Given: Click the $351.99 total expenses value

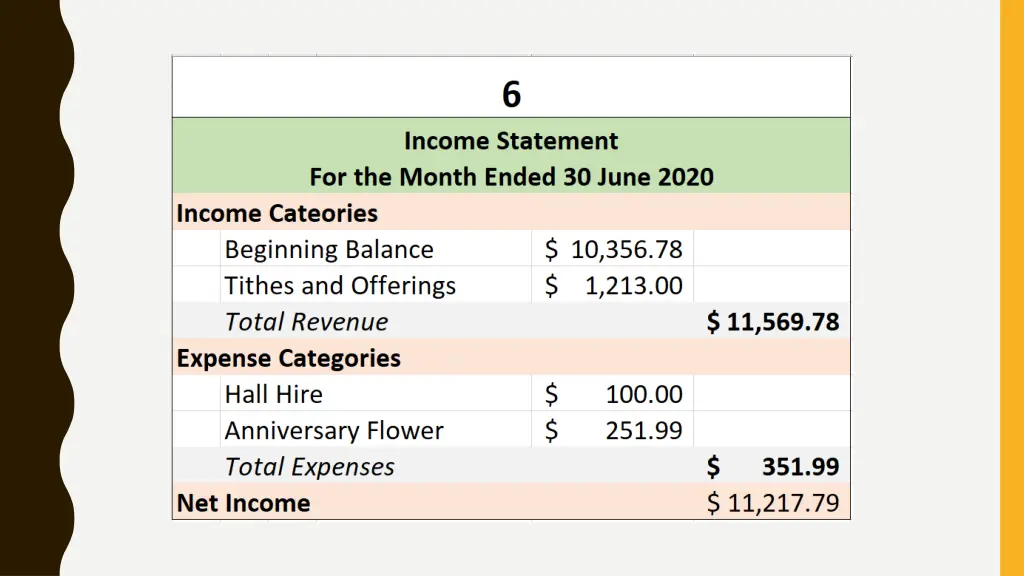Looking at the screenshot, I should [x=773, y=467].
